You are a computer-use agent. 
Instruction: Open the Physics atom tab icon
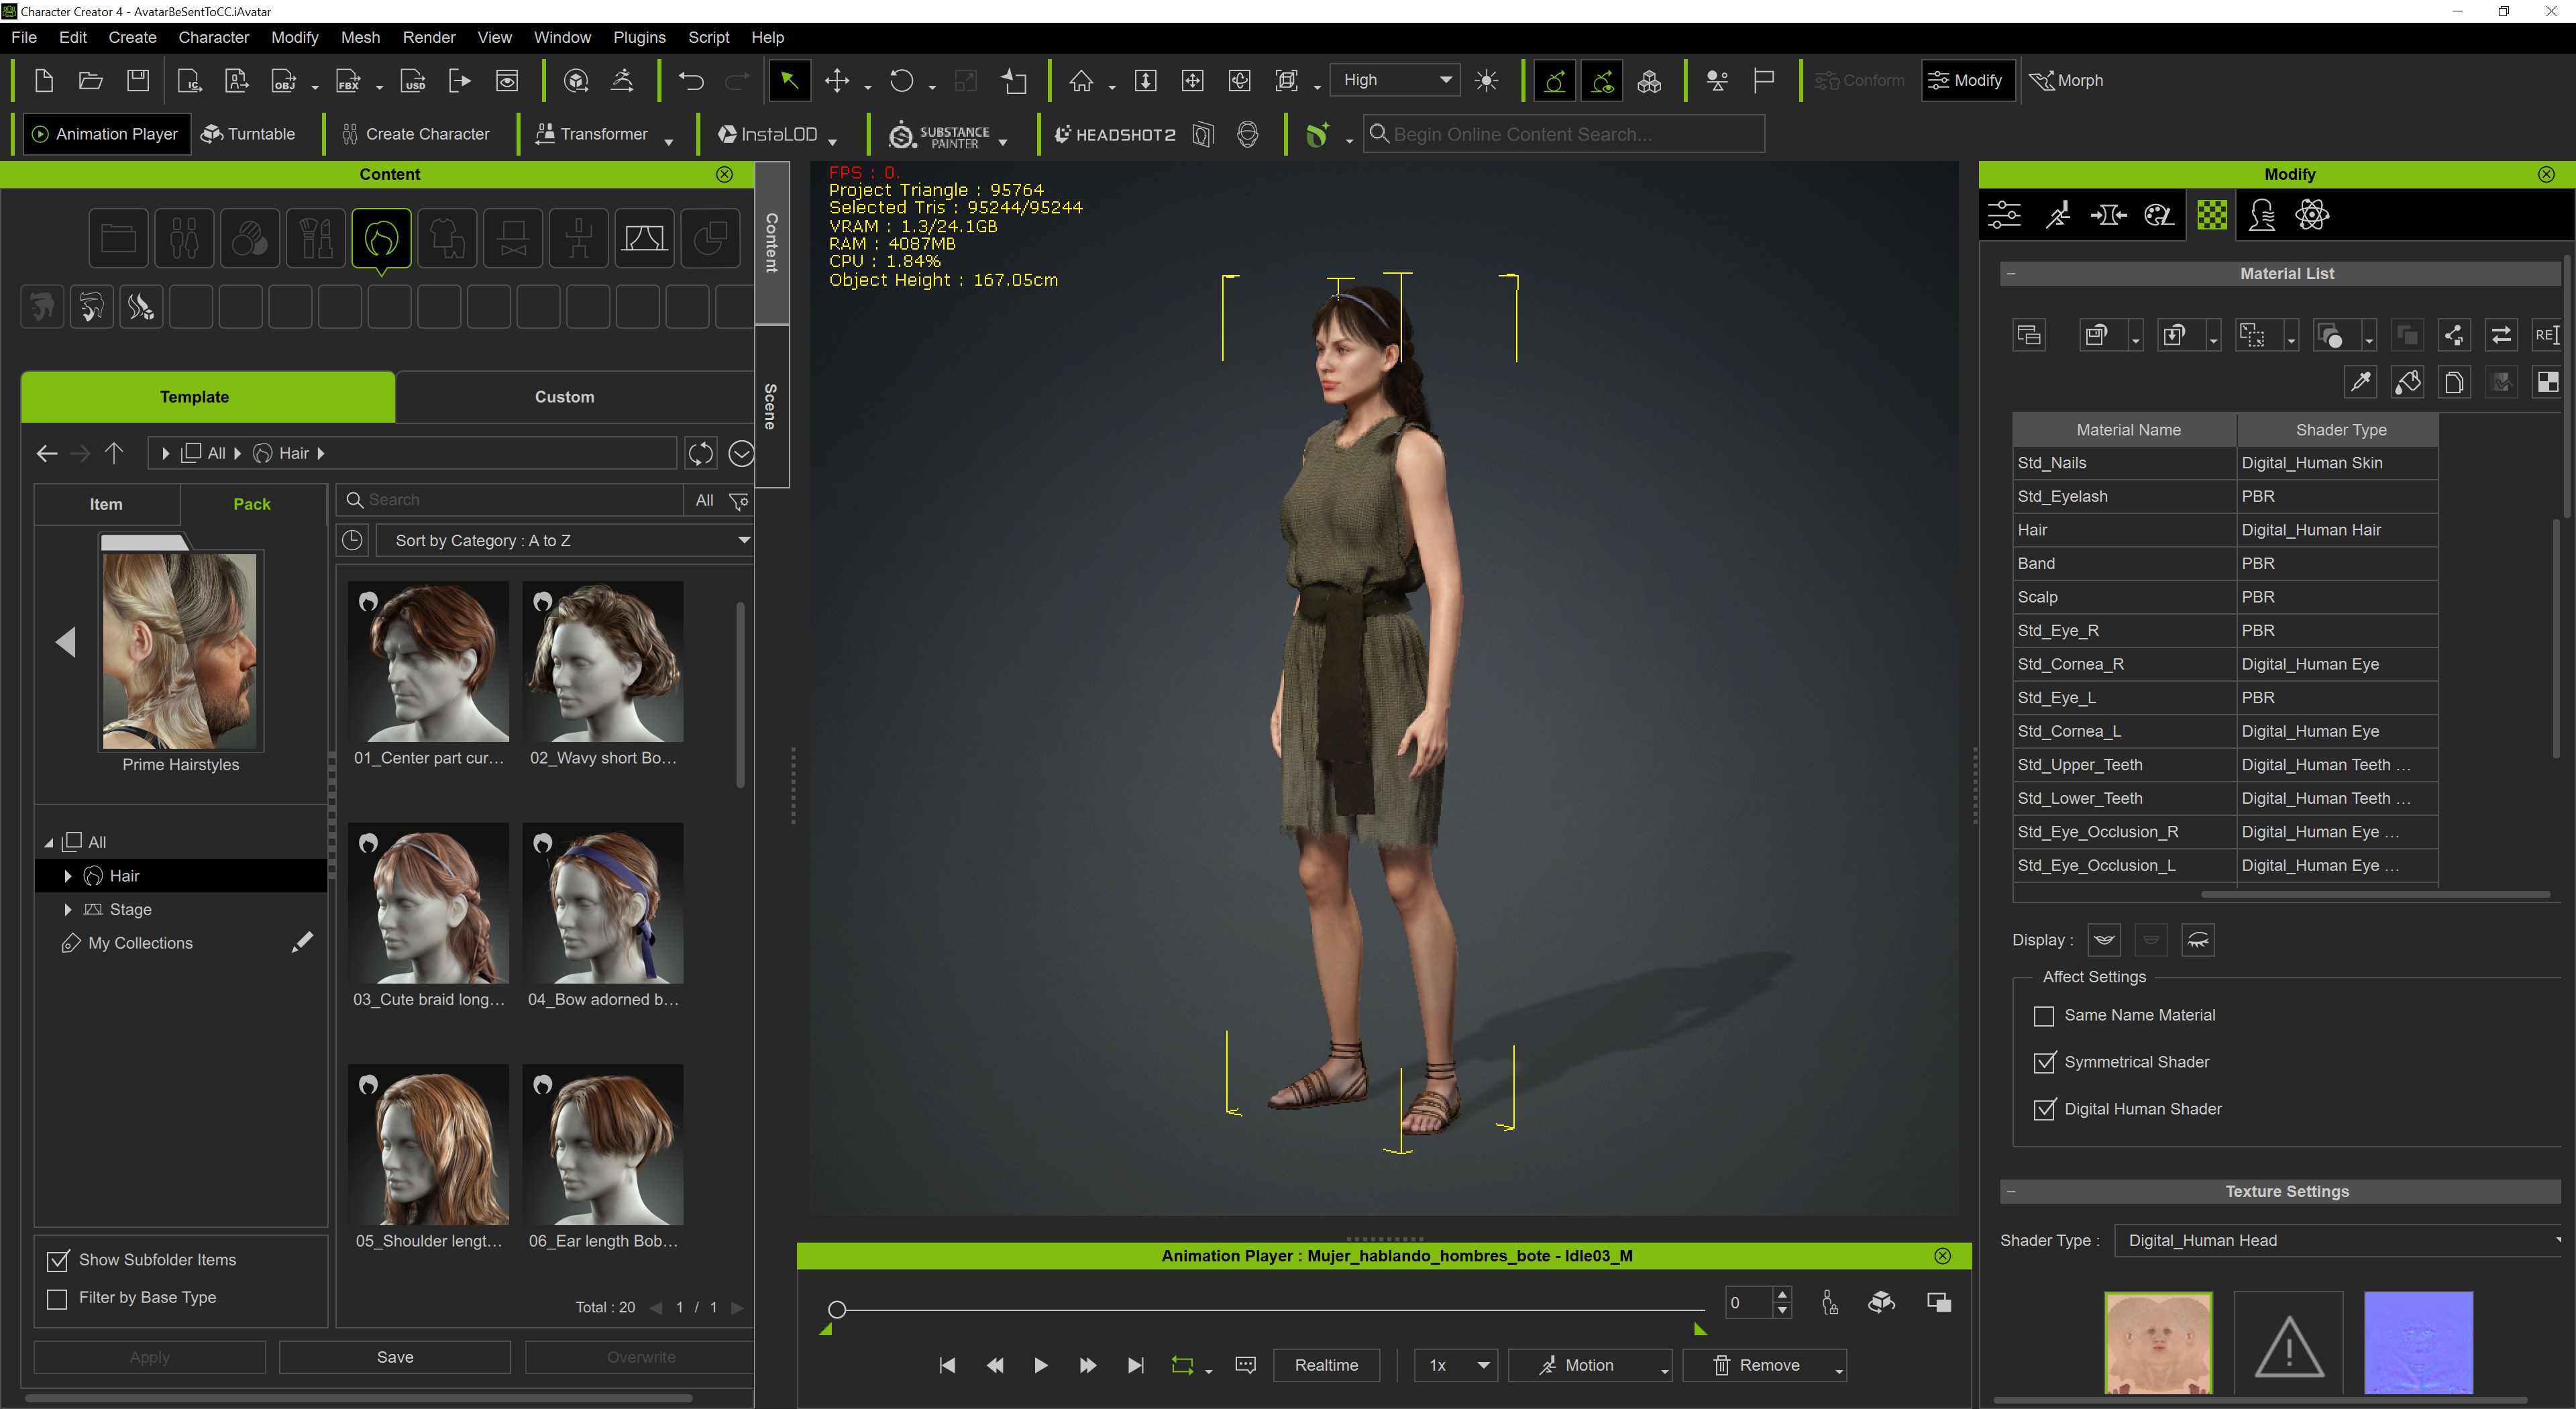click(x=2312, y=214)
